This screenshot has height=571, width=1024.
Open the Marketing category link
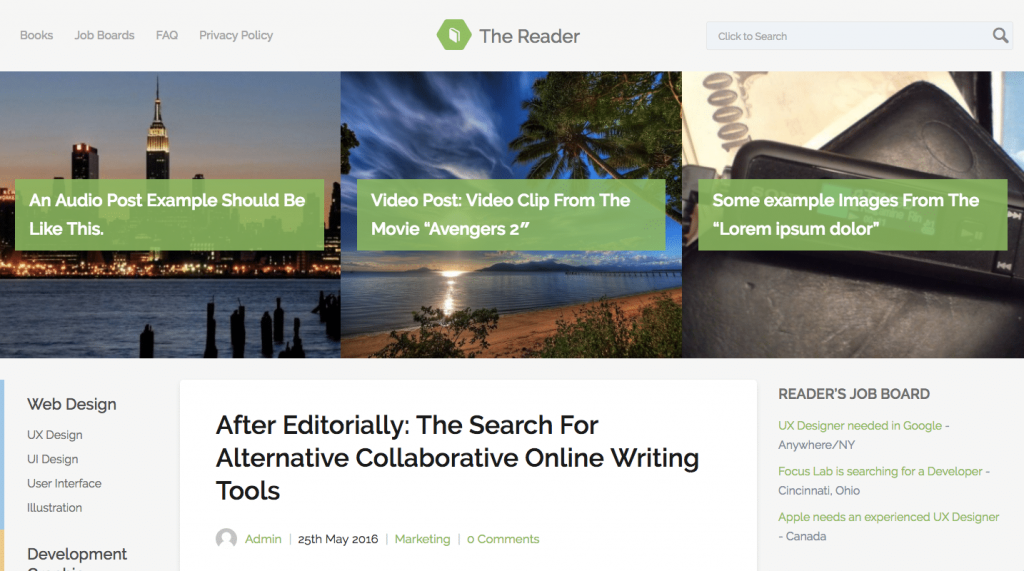pos(423,539)
